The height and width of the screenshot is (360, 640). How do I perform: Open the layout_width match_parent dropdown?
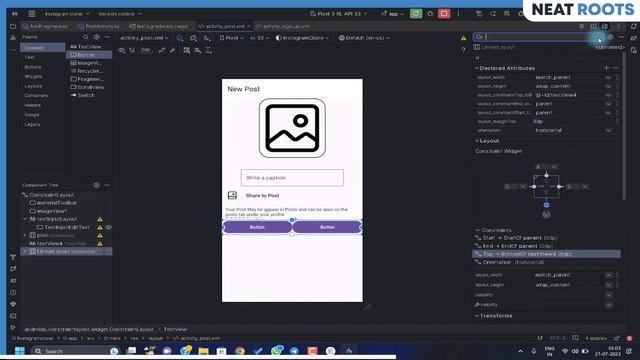coord(608,77)
